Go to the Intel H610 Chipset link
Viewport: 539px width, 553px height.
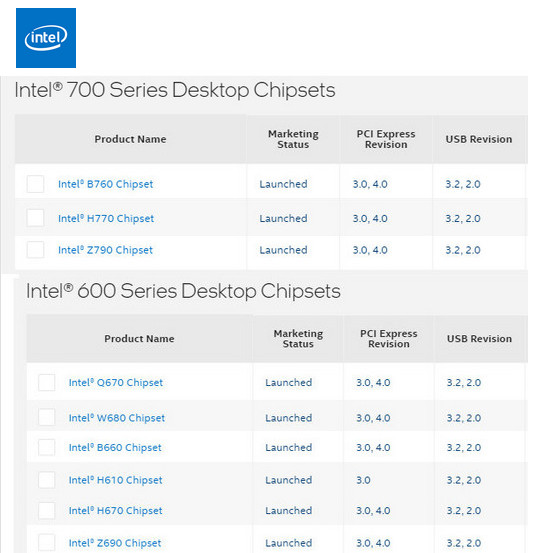point(115,480)
